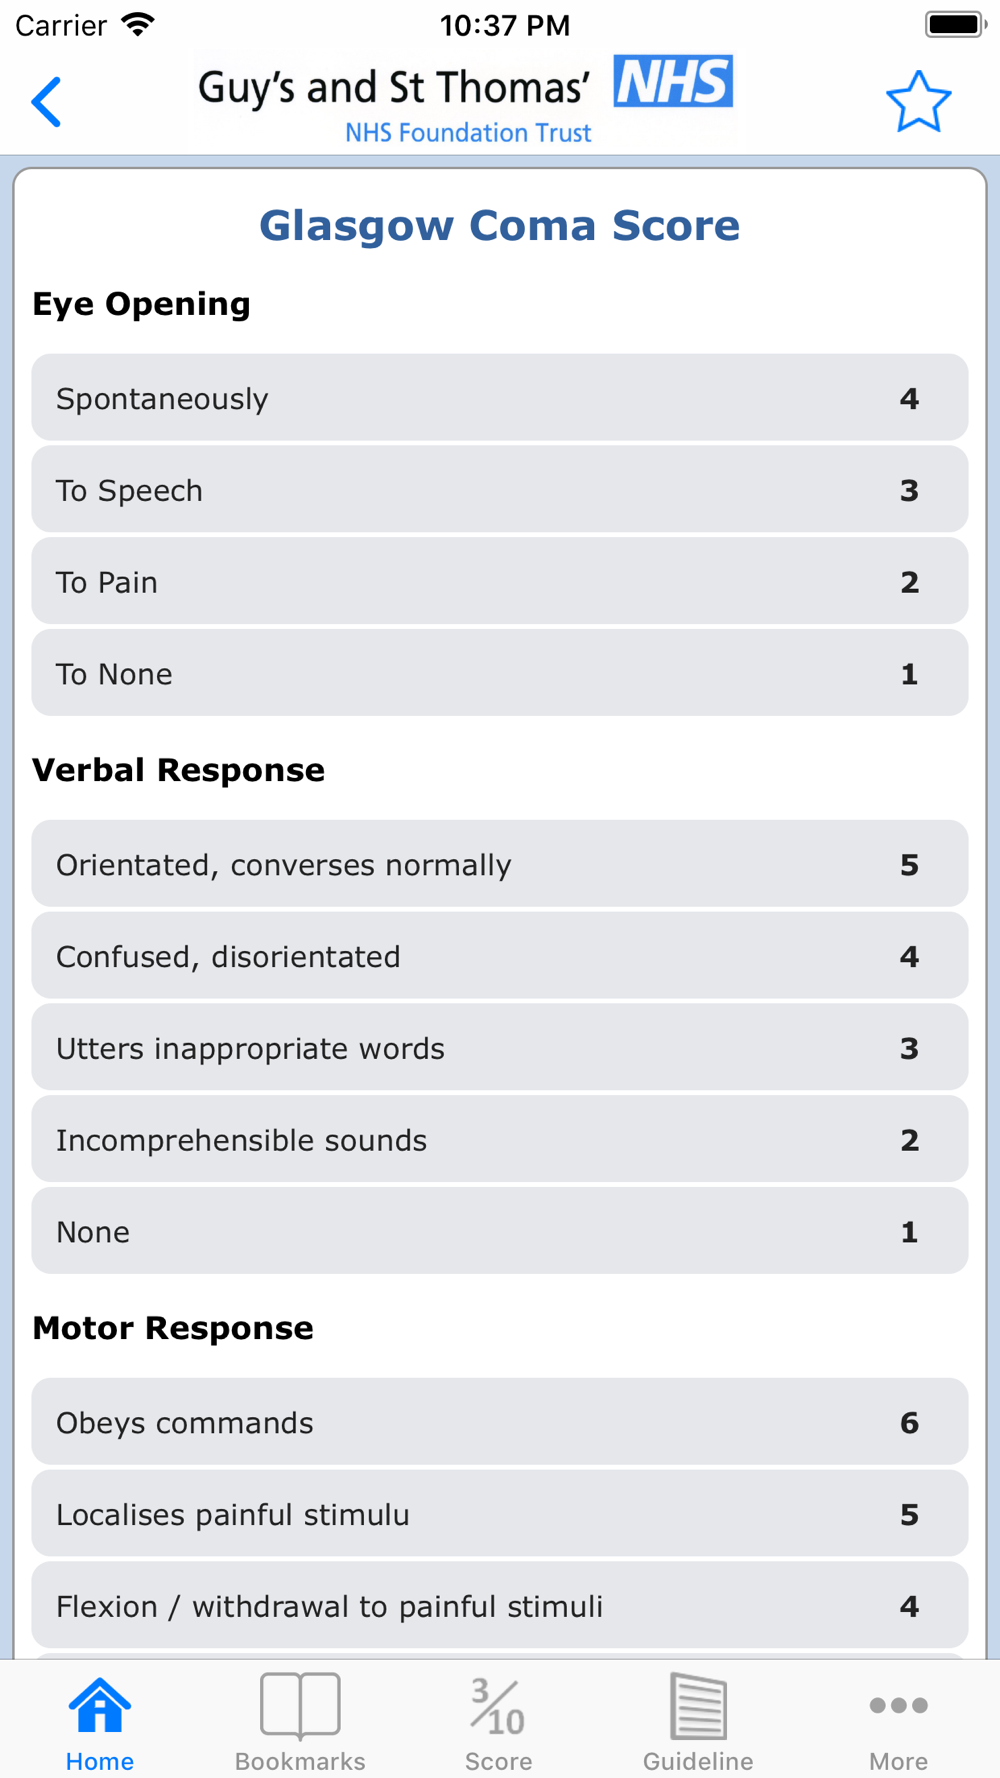
Task: Choose Incomprehensible sounds option
Action: [500, 1140]
